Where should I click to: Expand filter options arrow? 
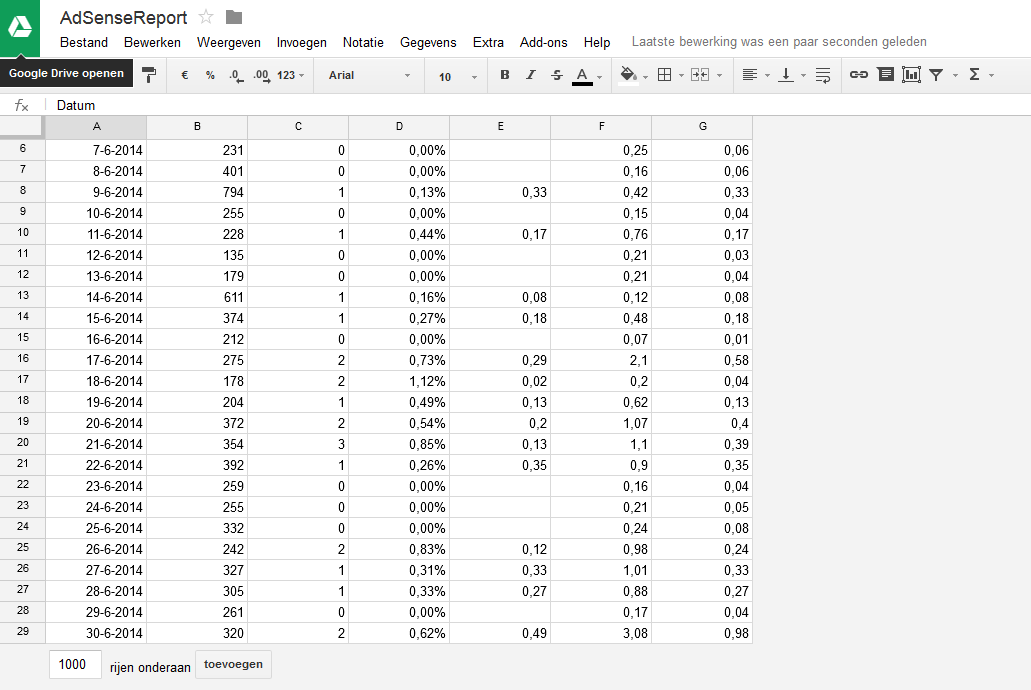click(x=955, y=76)
